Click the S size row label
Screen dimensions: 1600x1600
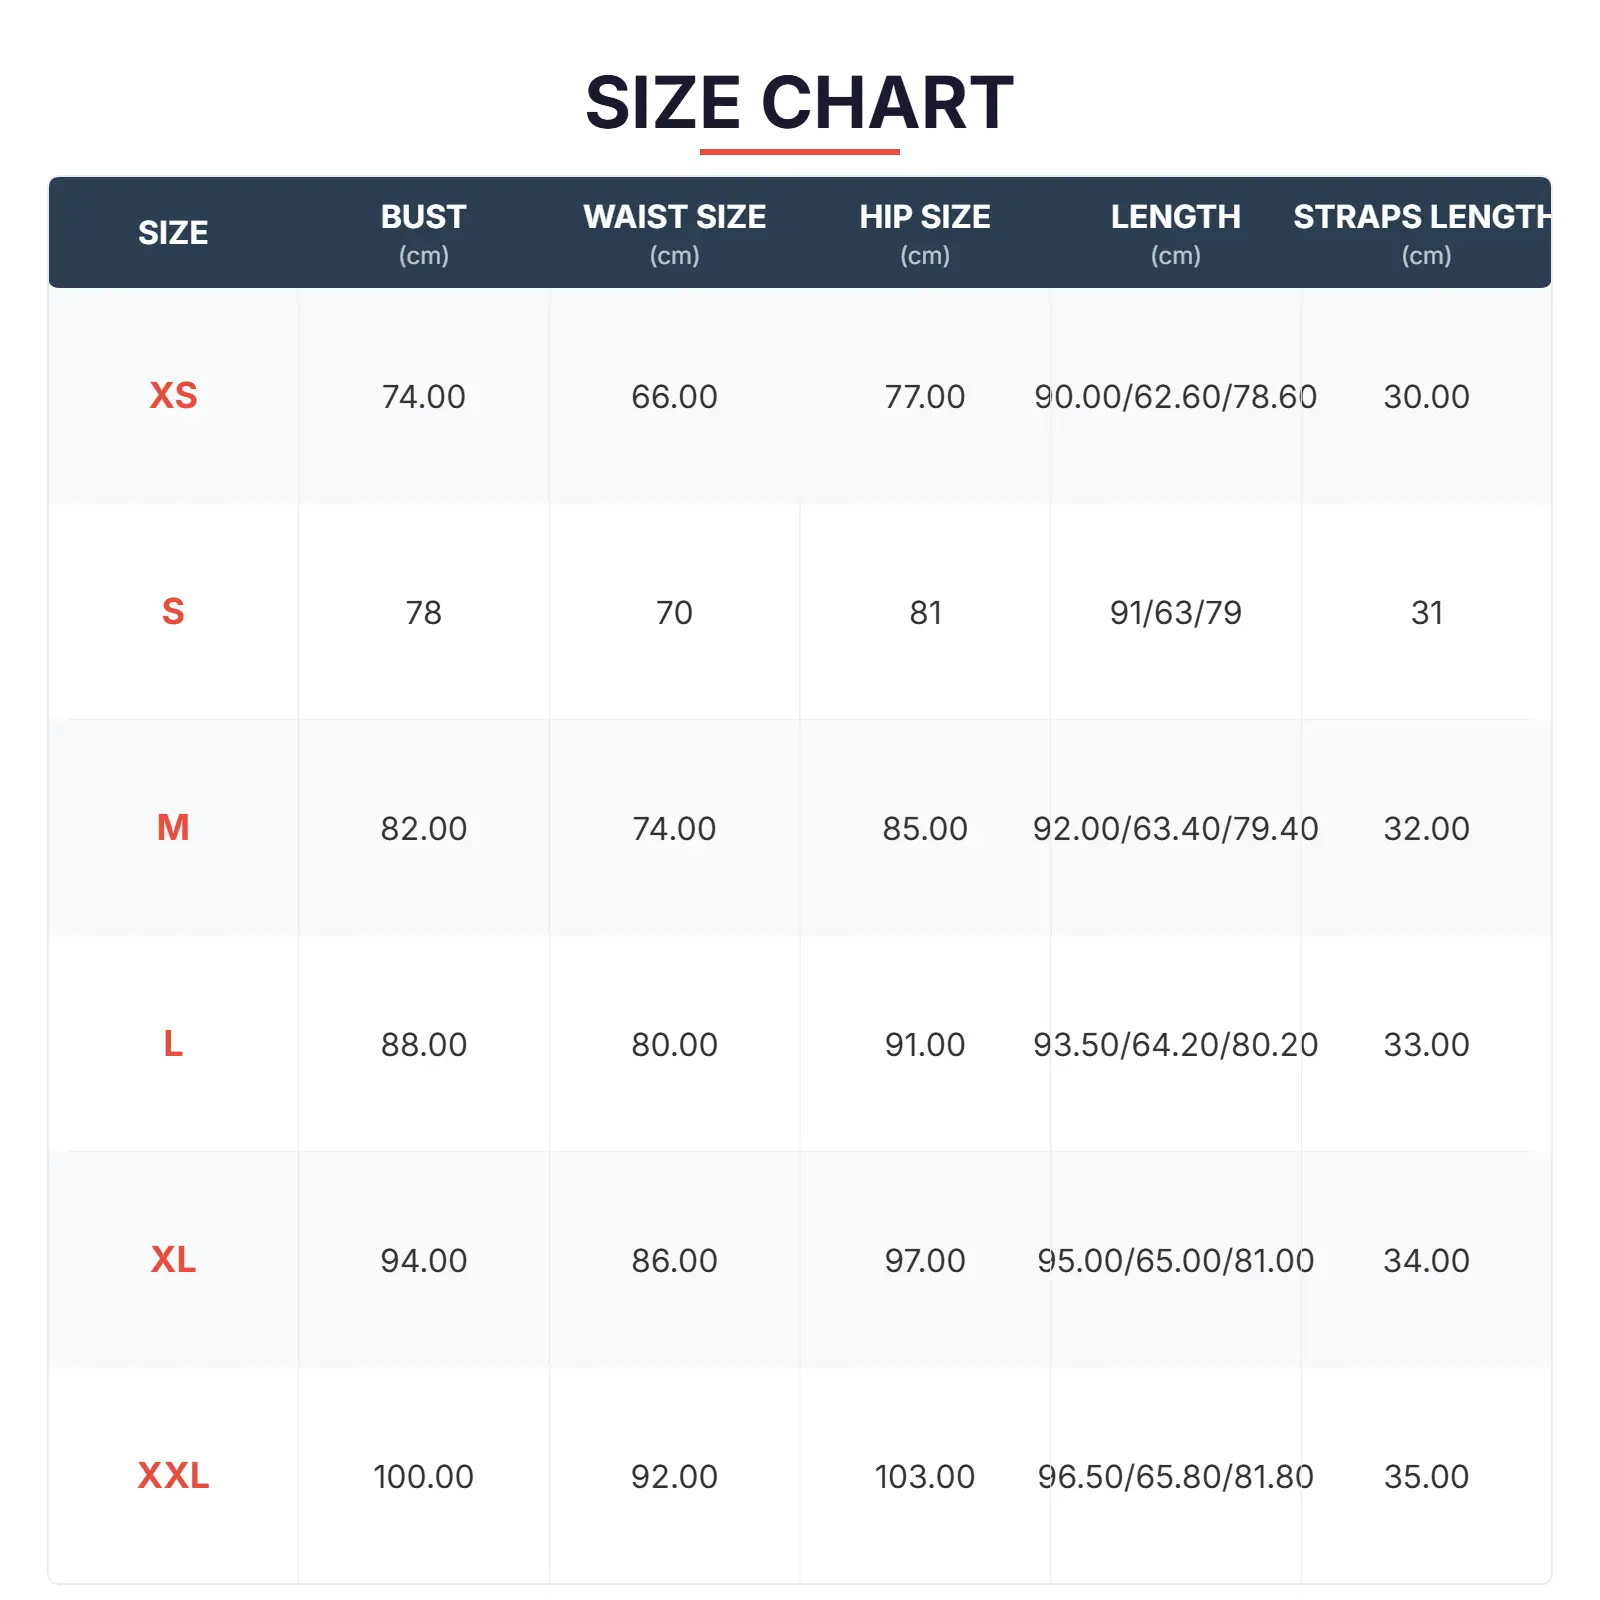[173, 612]
